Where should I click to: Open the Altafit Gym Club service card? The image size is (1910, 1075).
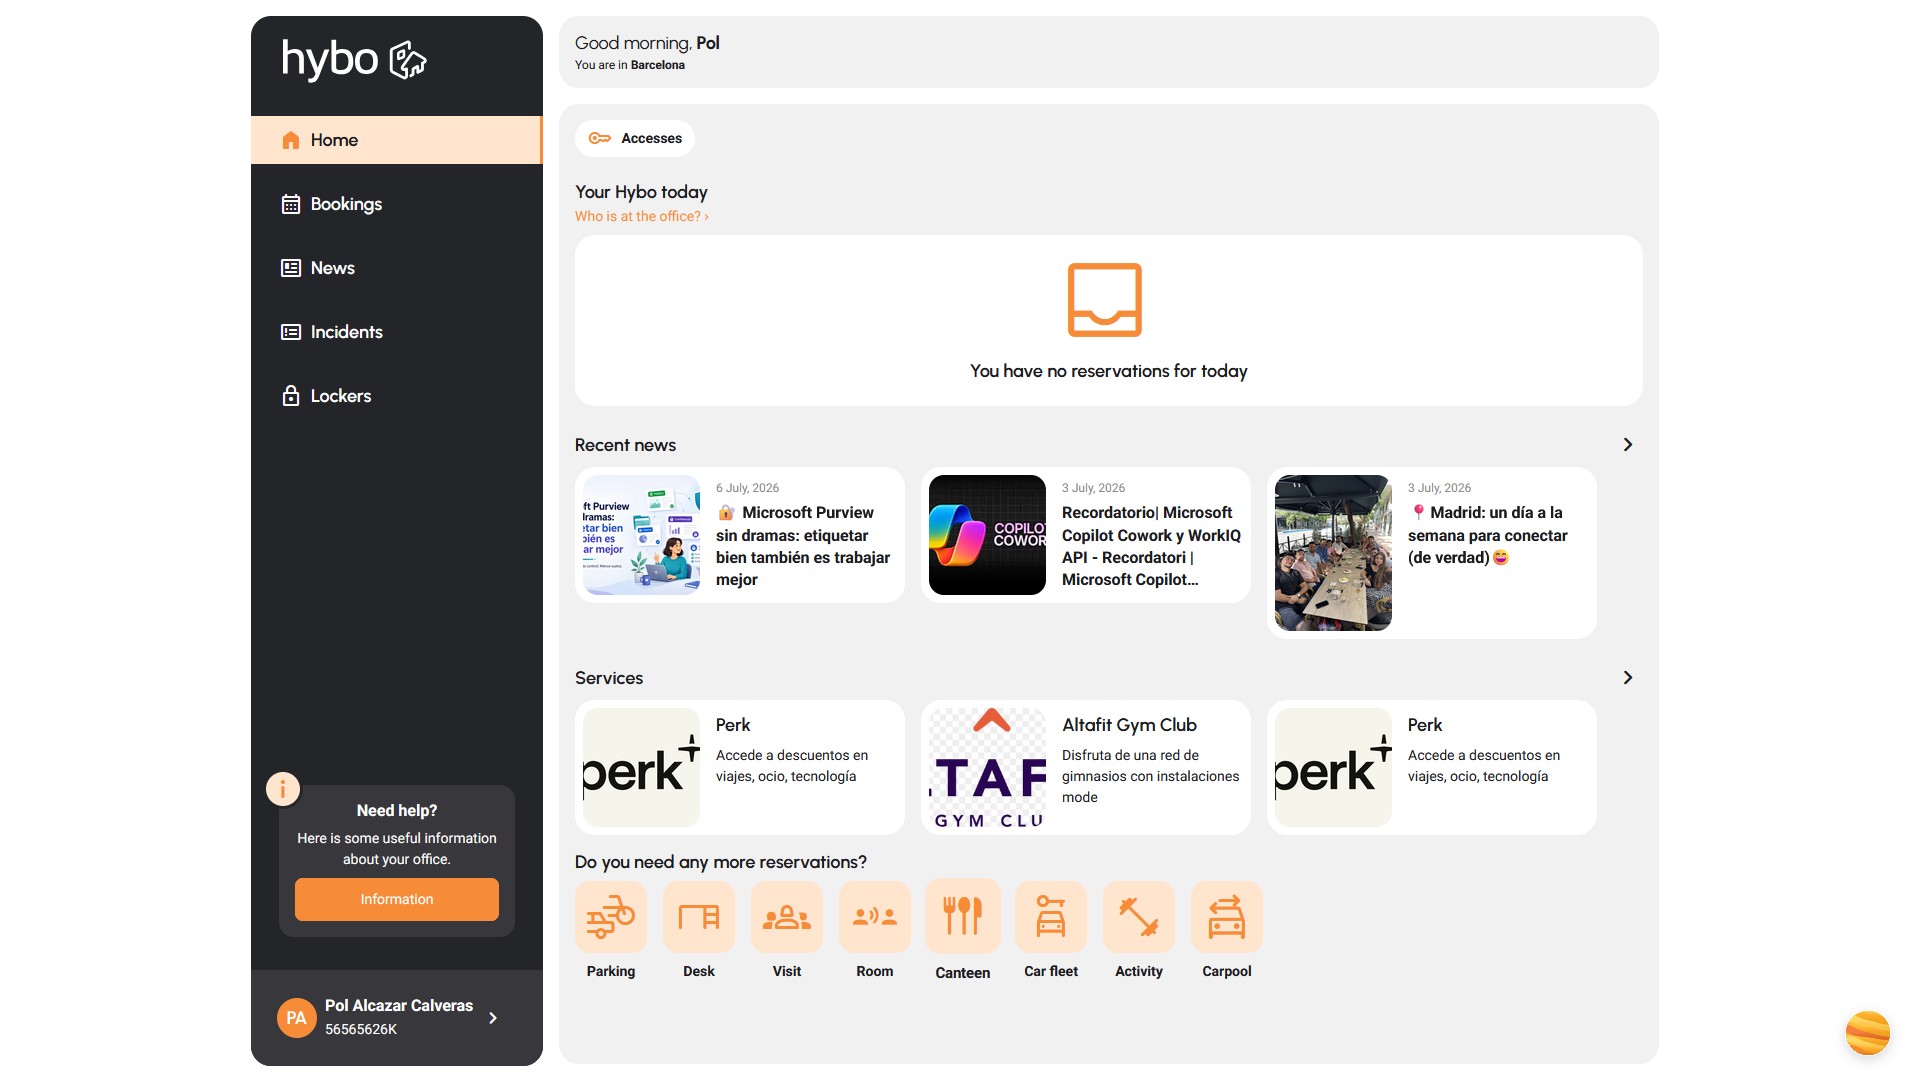[x=1085, y=767]
